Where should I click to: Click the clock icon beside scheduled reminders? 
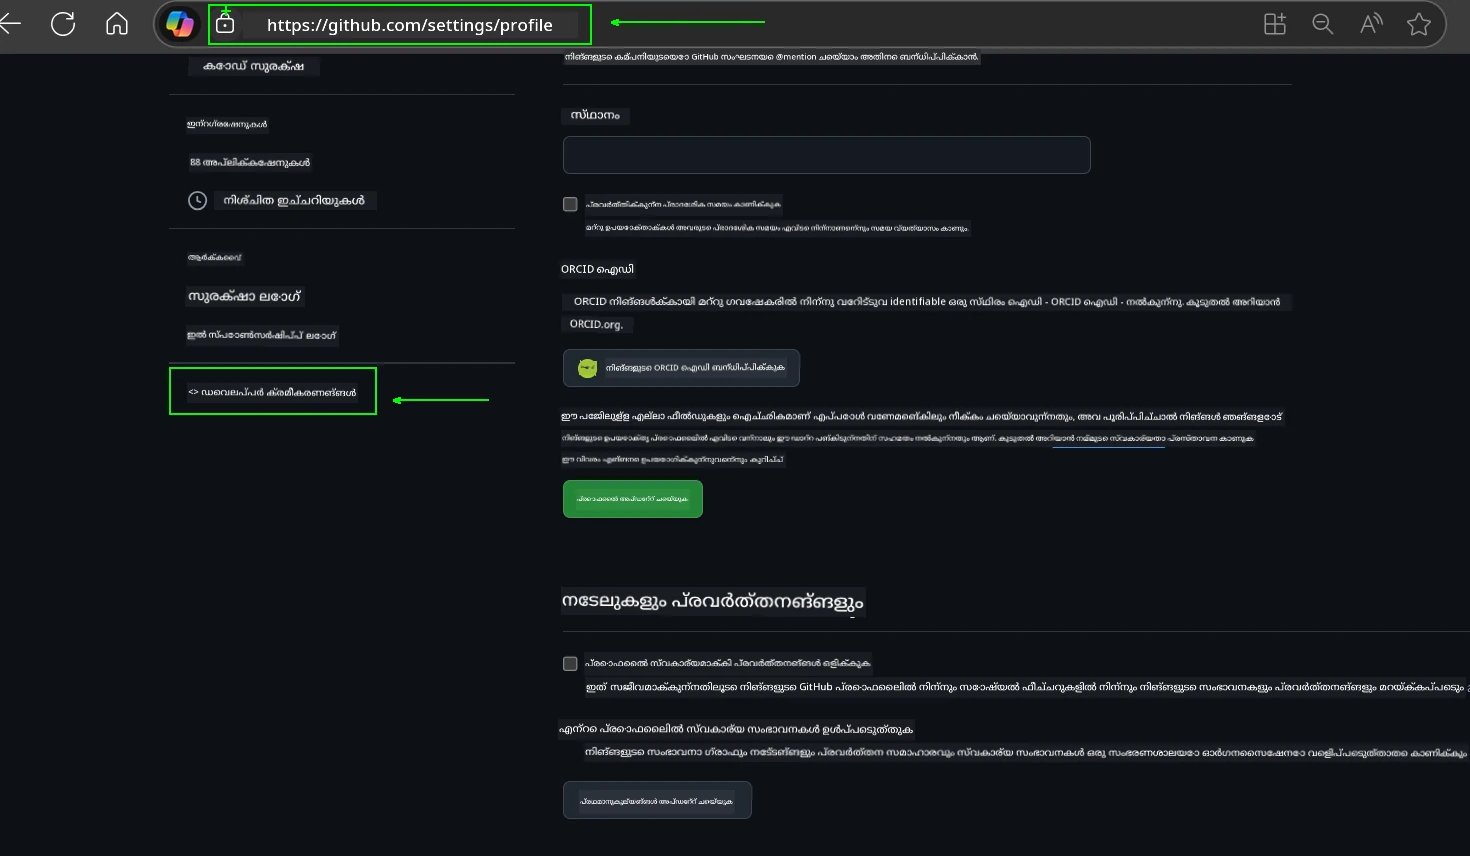pyautogui.click(x=197, y=200)
